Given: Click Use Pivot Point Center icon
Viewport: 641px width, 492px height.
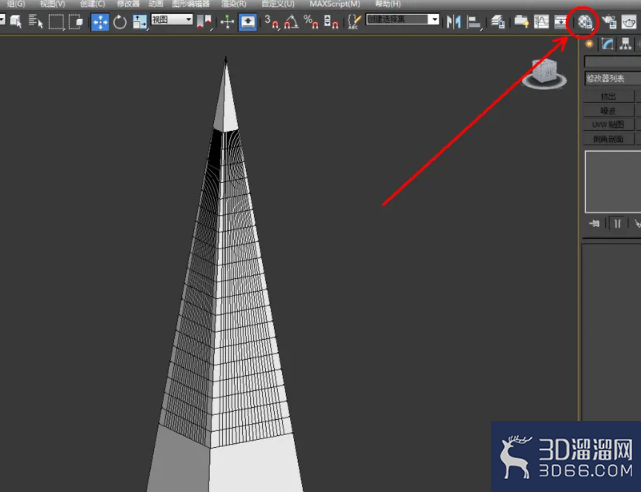Looking at the screenshot, I should (x=204, y=22).
